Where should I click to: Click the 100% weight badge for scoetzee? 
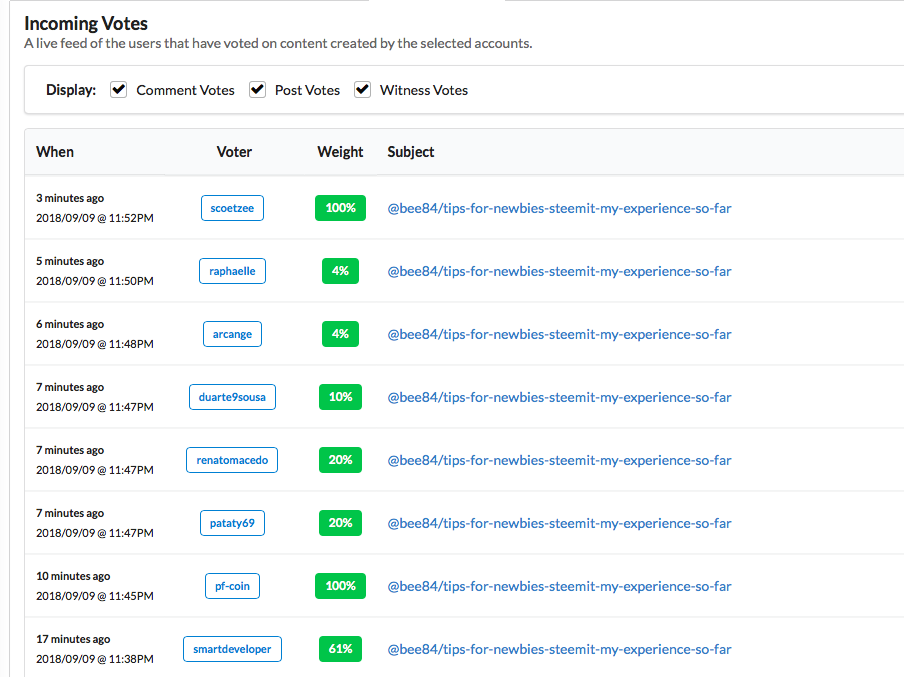point(340,208)
